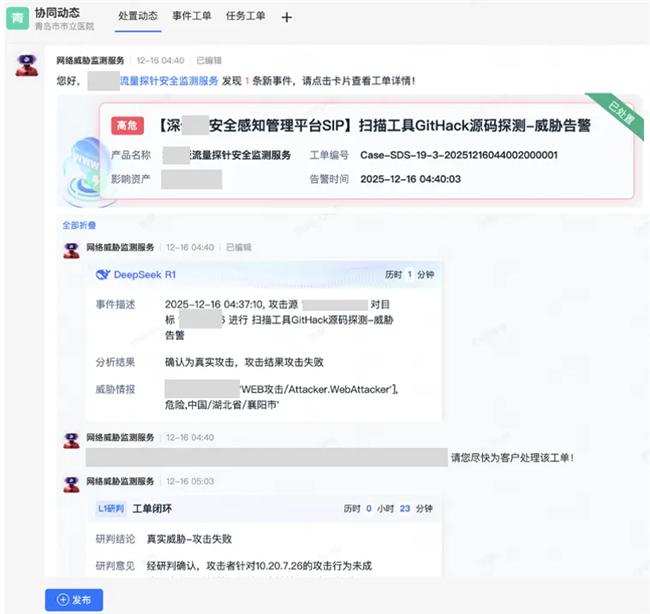Image resolution: width=650 pixels, height=614 pixels.
Task: Click the Case-SDS work order number
Action: click(x=458, y=155)
